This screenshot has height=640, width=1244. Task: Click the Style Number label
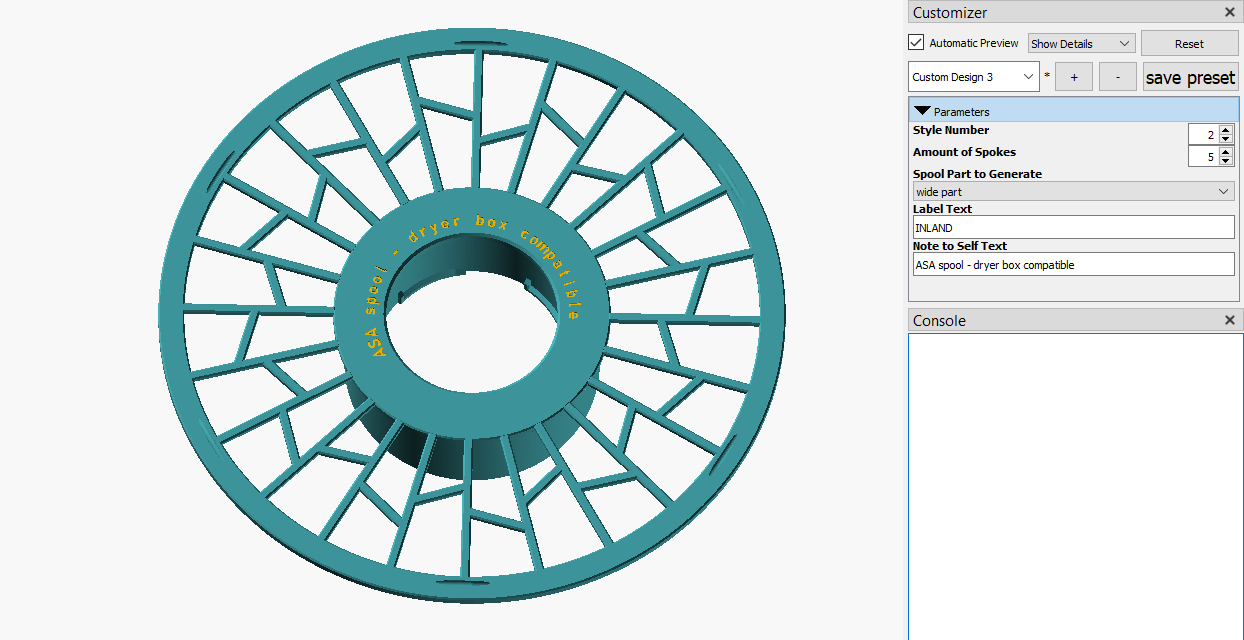point(951,130)
